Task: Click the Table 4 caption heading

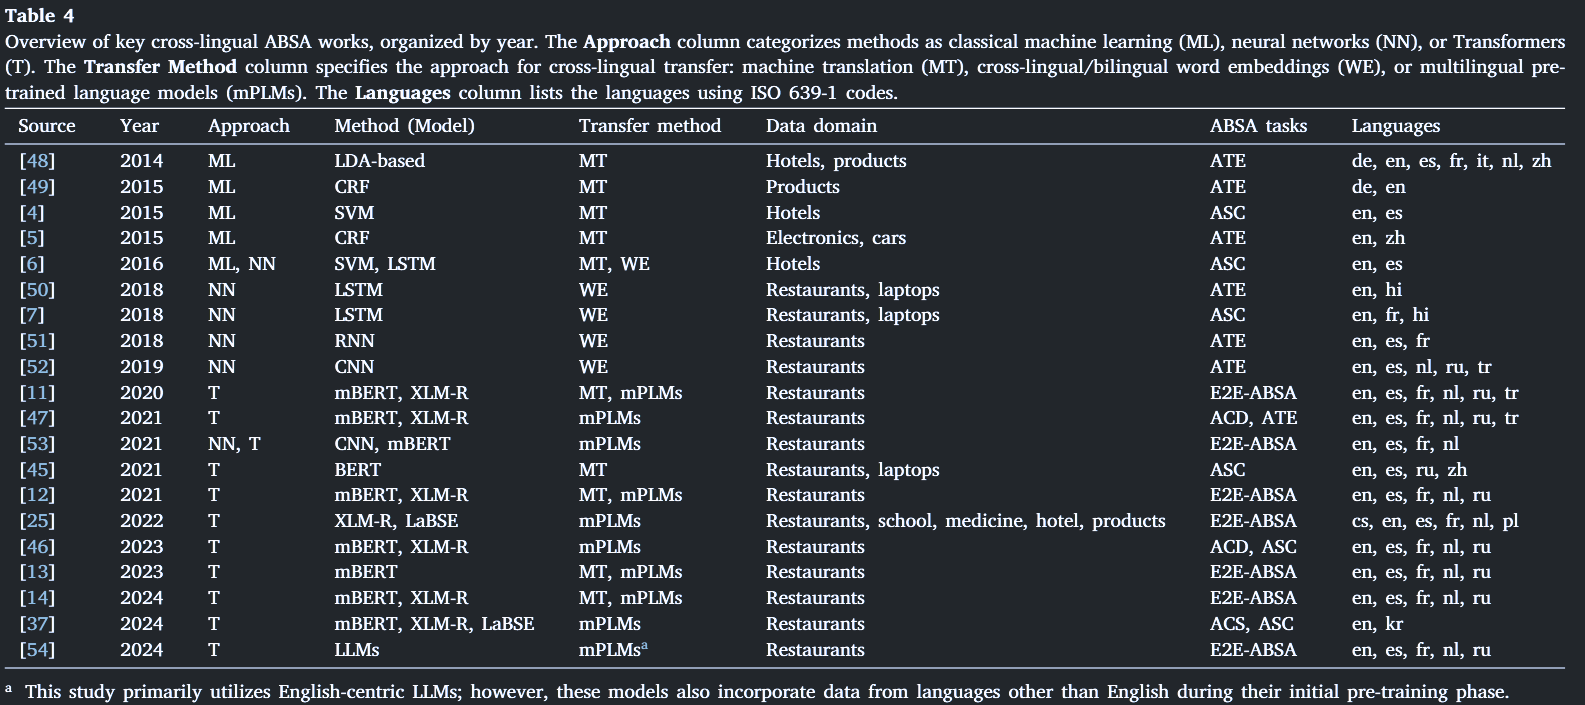Action: [x=40, y=15]
